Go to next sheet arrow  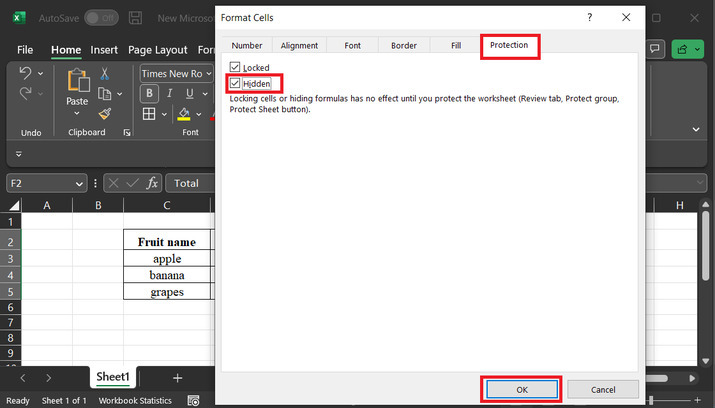point(48,378)
